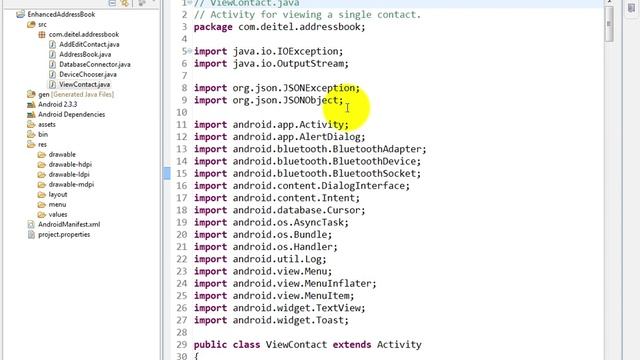Select the Android Dependencies library entry
Viewport: 640px width, 360px height.
point(71,114)
